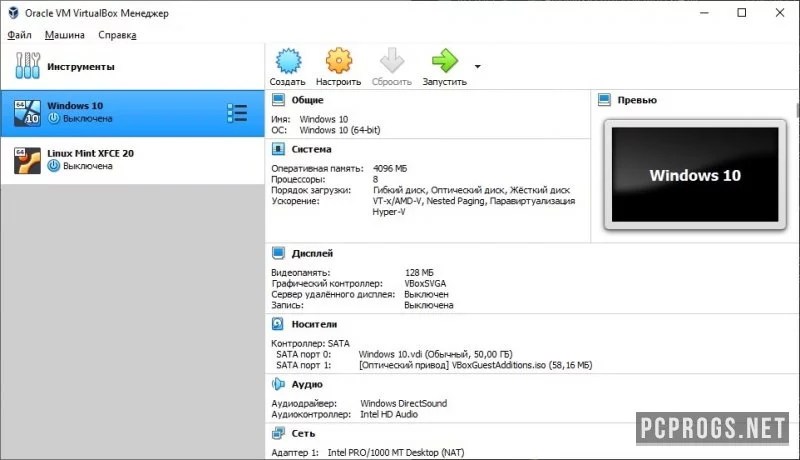The width and height of the screenshot is (800, 460).
Task: Click the Запись Выключена value
Action: (x=429, y=305)
